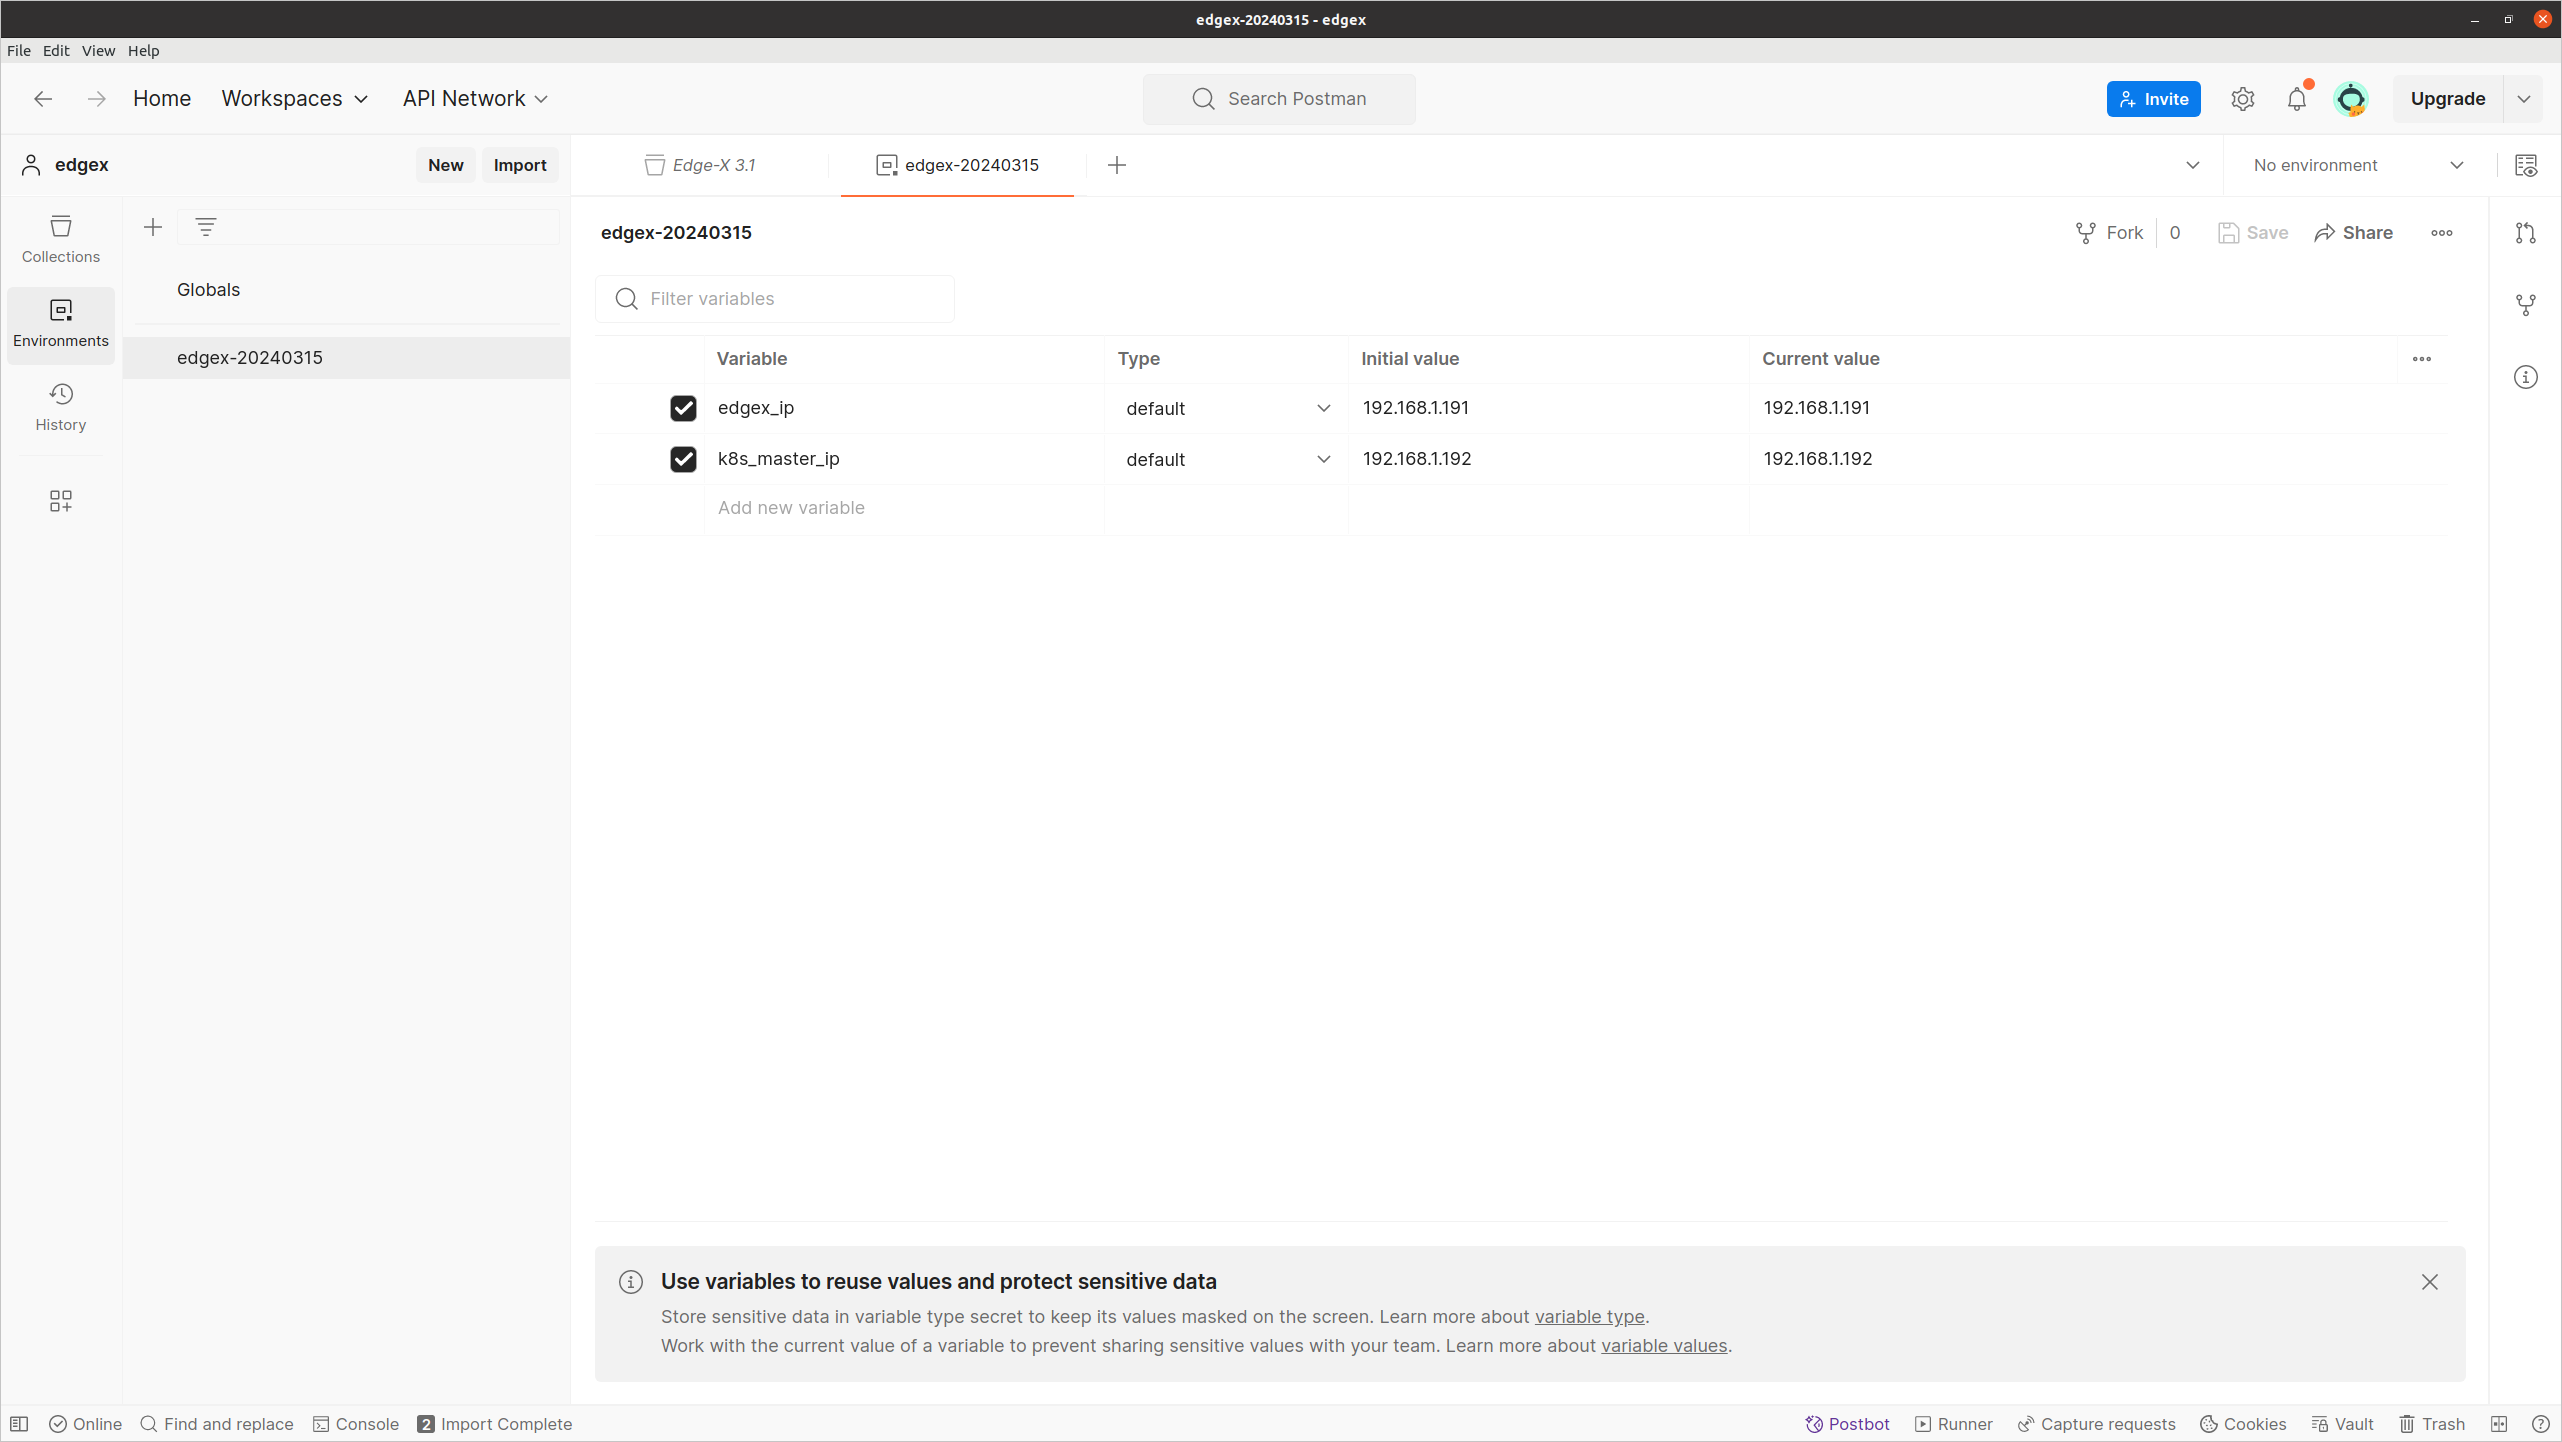Open the configure workspace sidebar icon

(x=61, y=500)
